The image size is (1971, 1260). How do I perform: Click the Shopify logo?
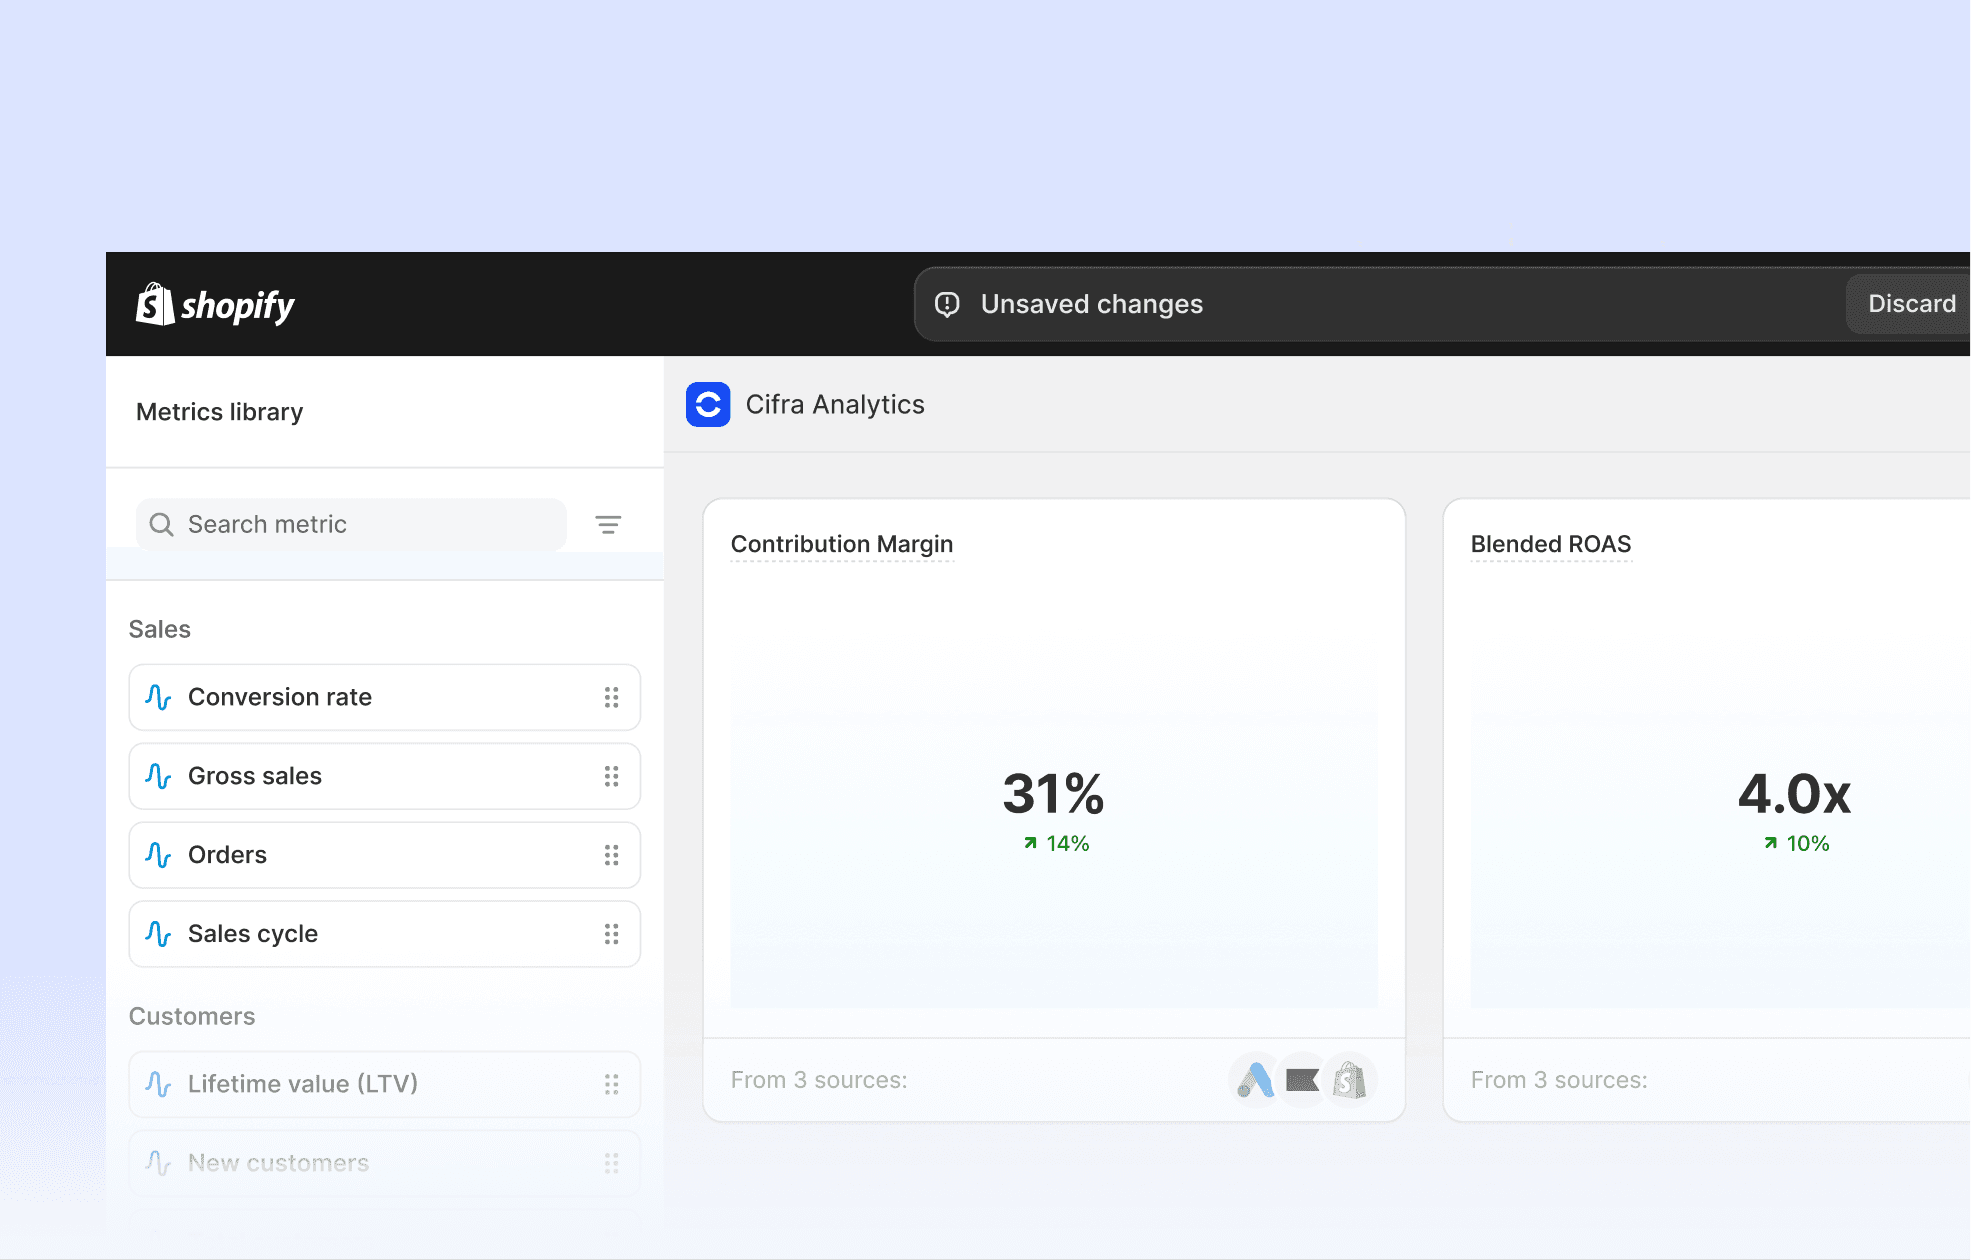[x=215, y=304]
